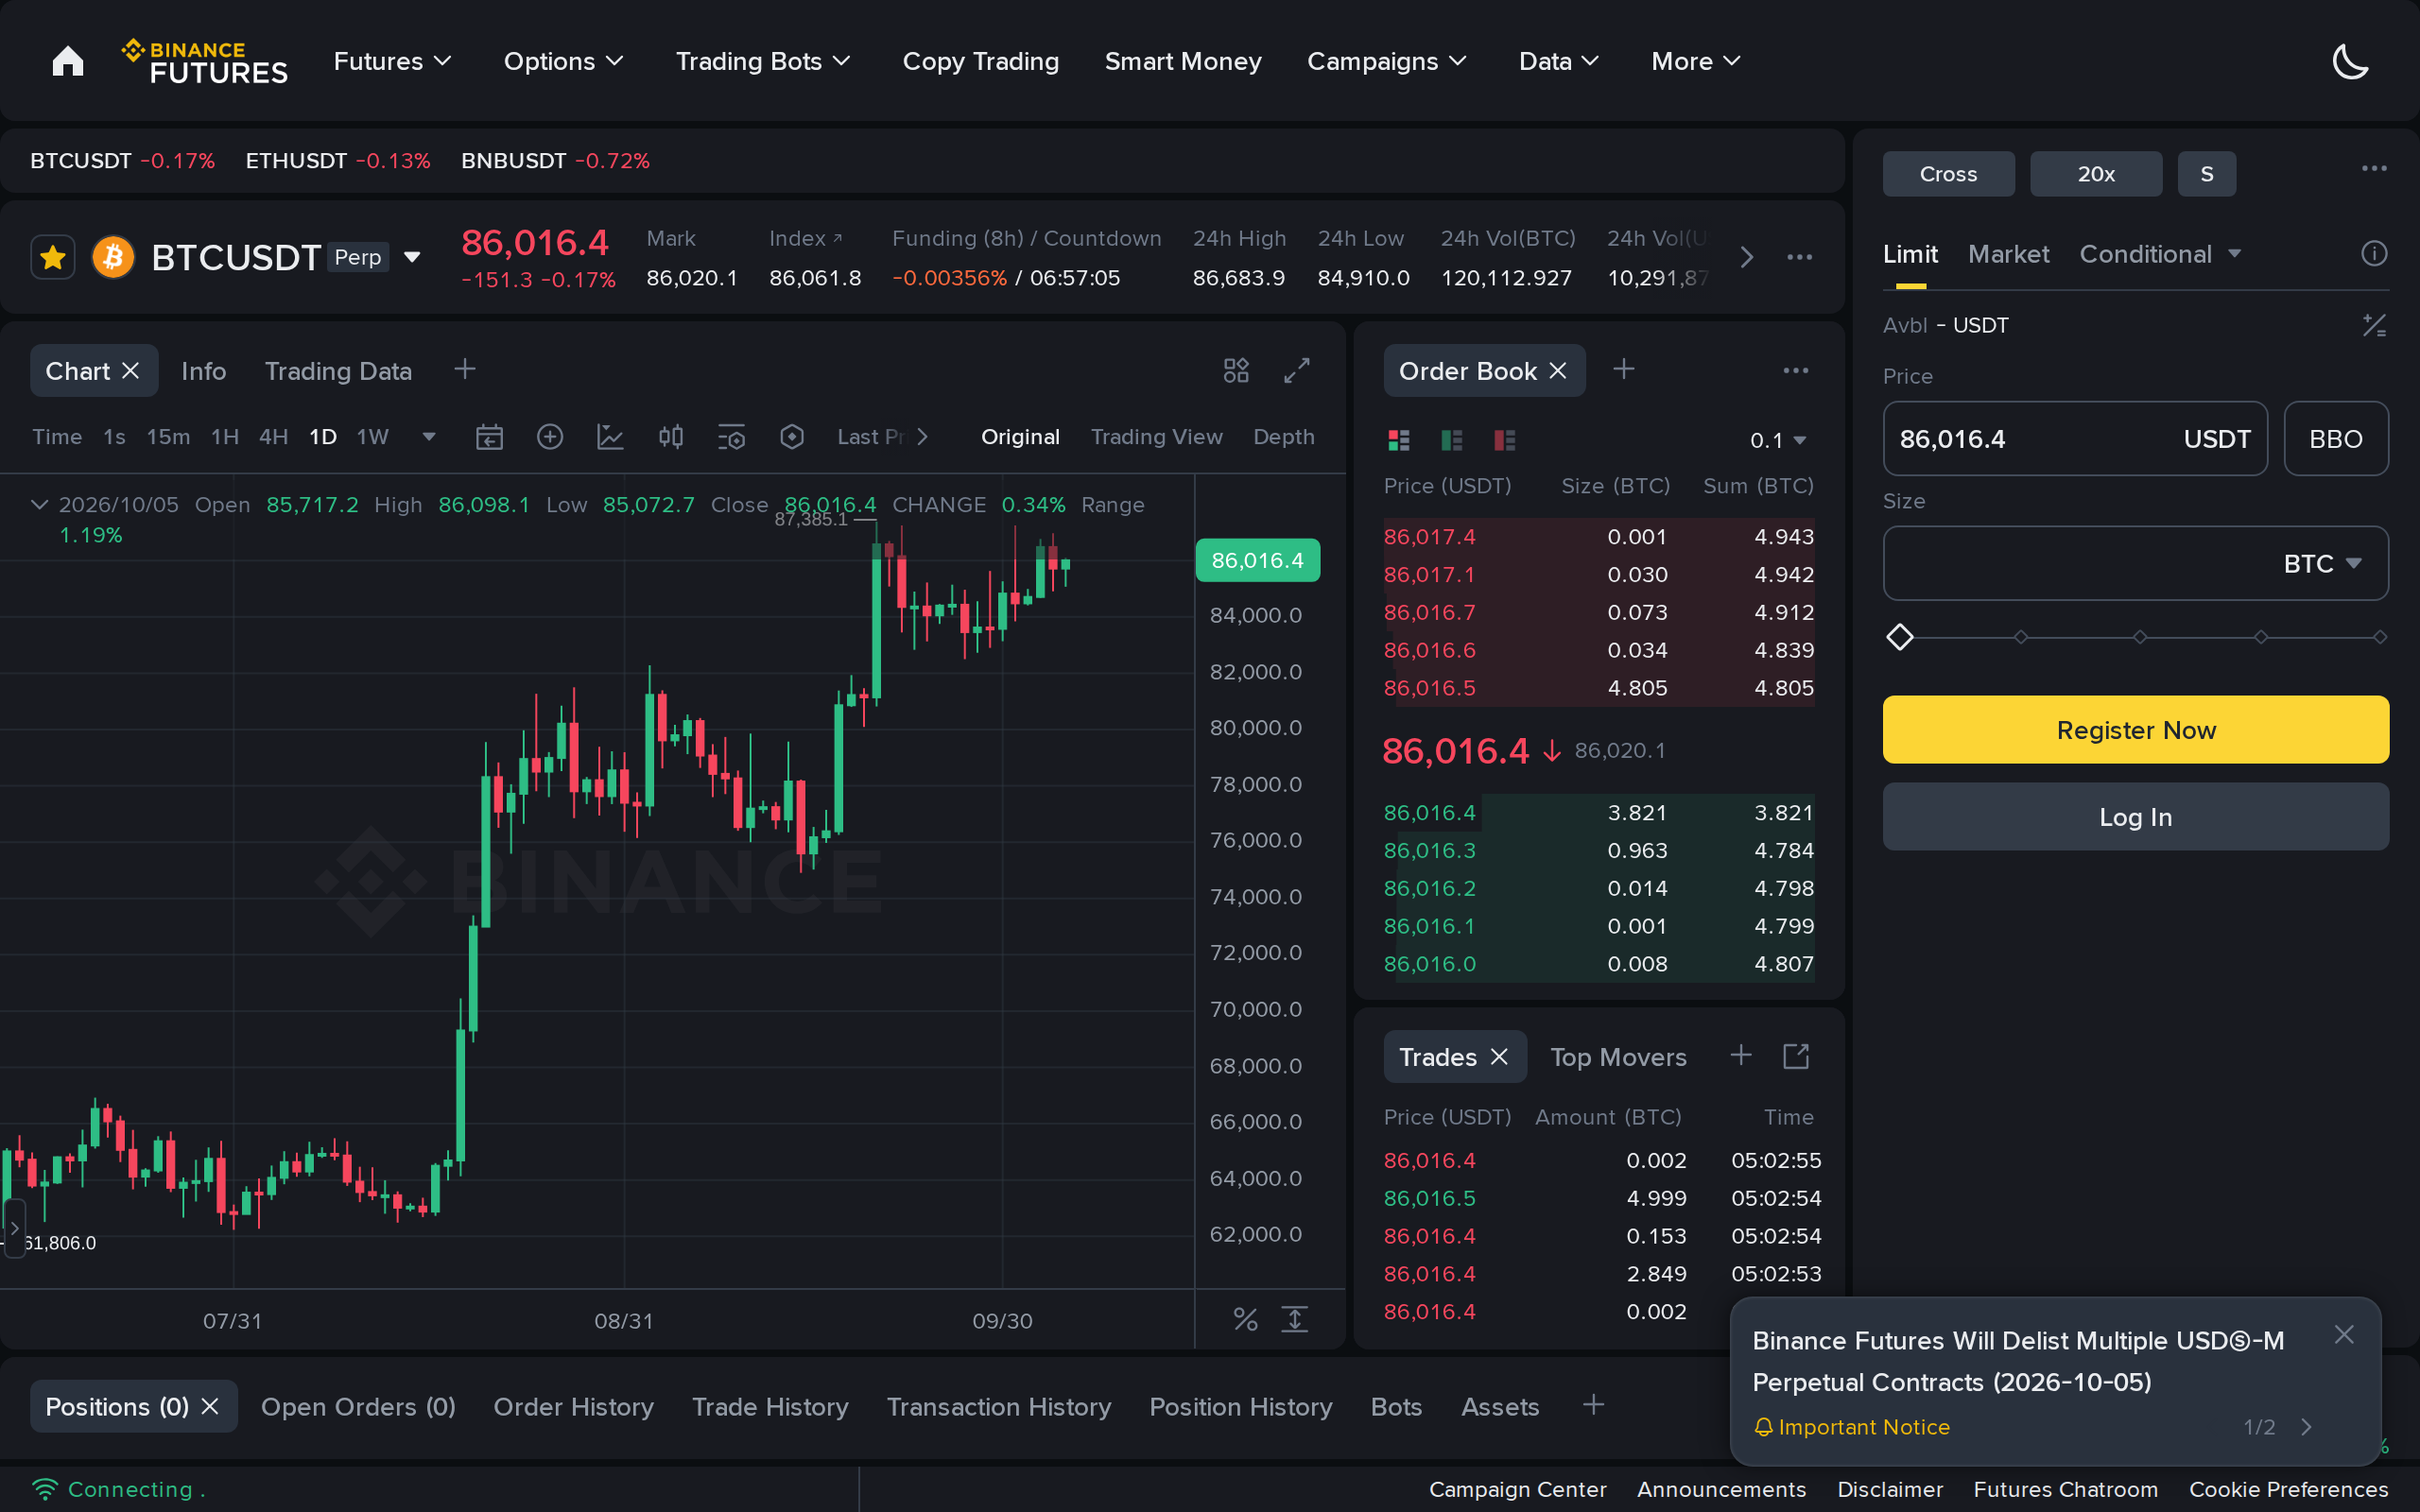Open order type info icon
The width and height of the screenshot is (2420, 1512).
click(2374, 254)
